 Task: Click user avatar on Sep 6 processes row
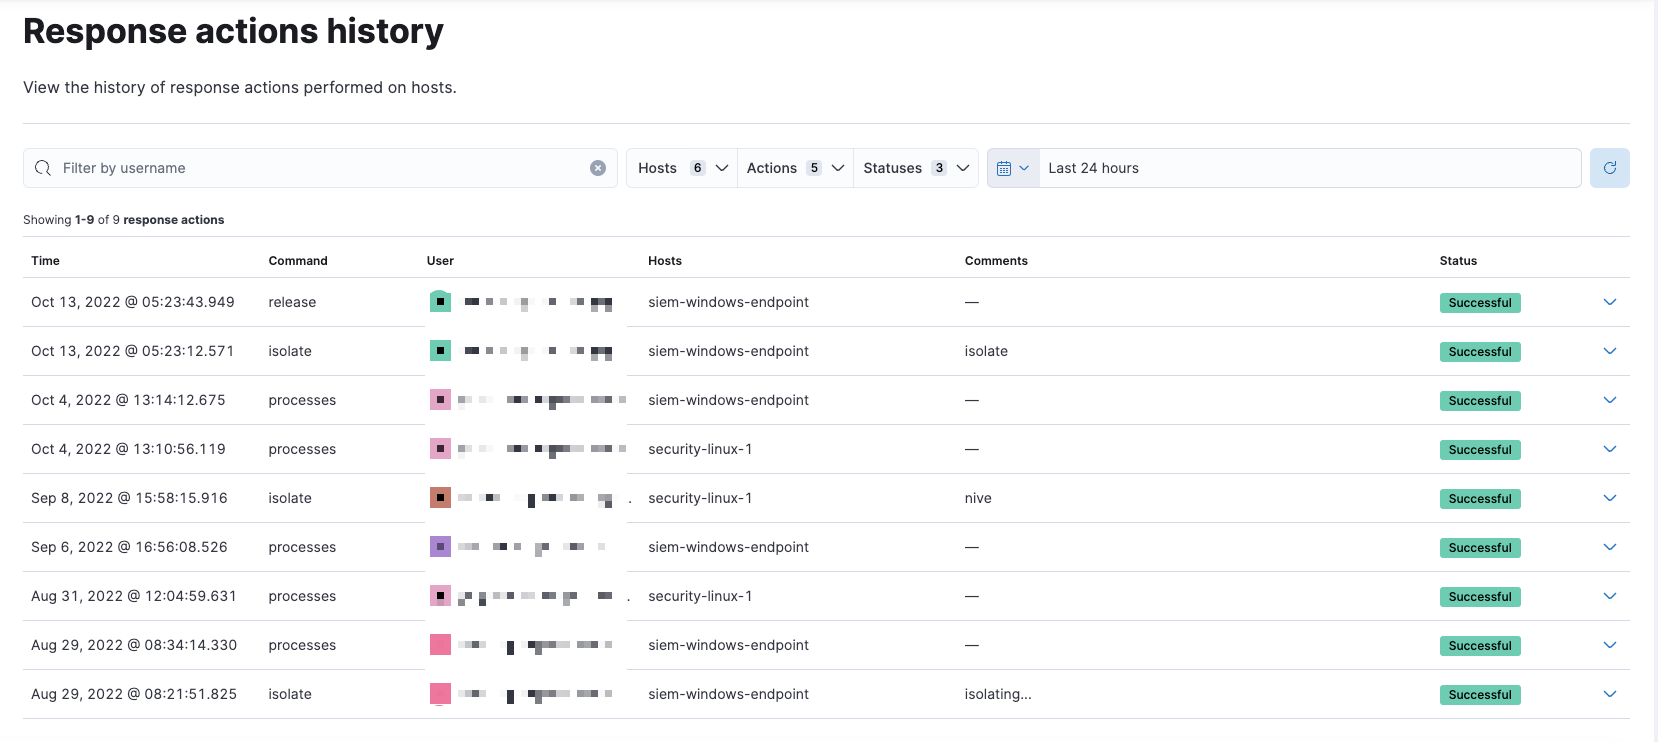tap(440, 547)
